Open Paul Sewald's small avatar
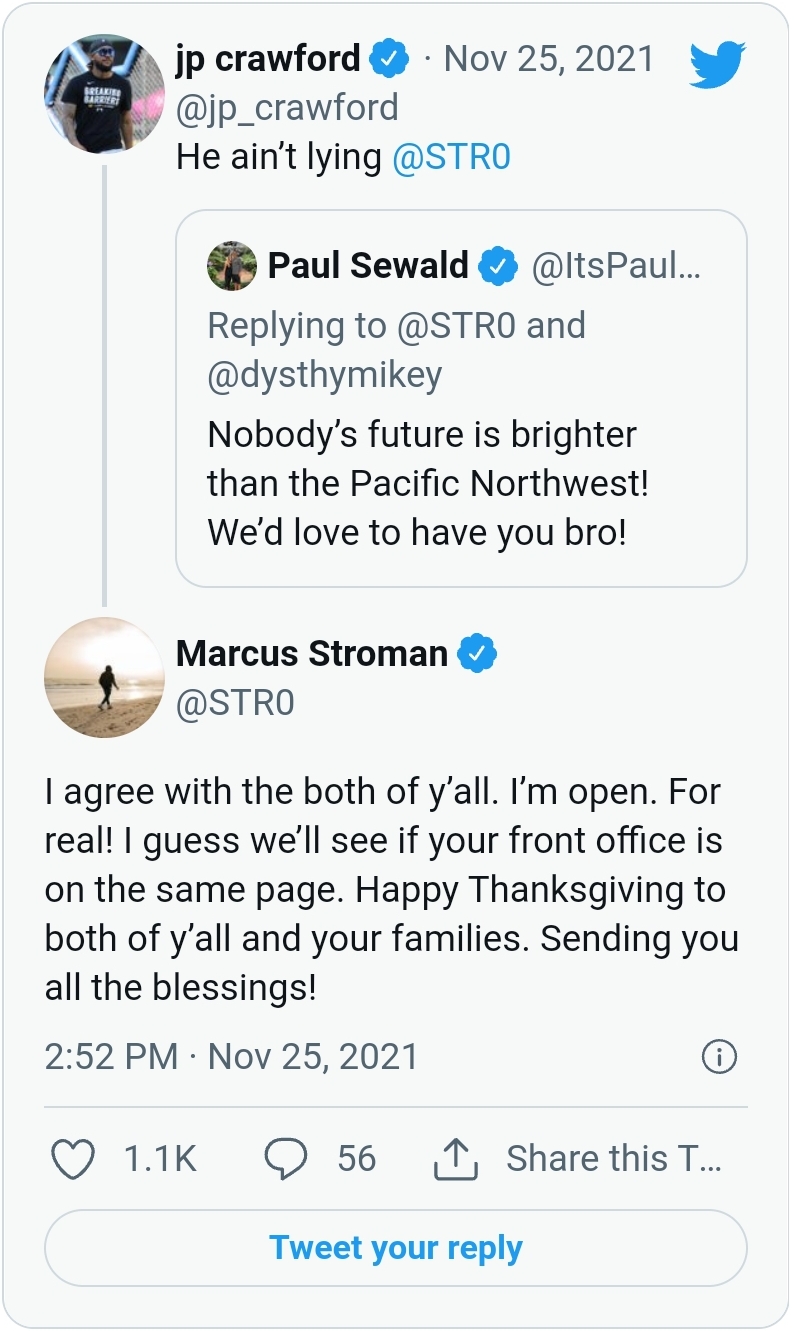Image resolution: width=795 pixels, height=1331 pixels. coord(232,266)
